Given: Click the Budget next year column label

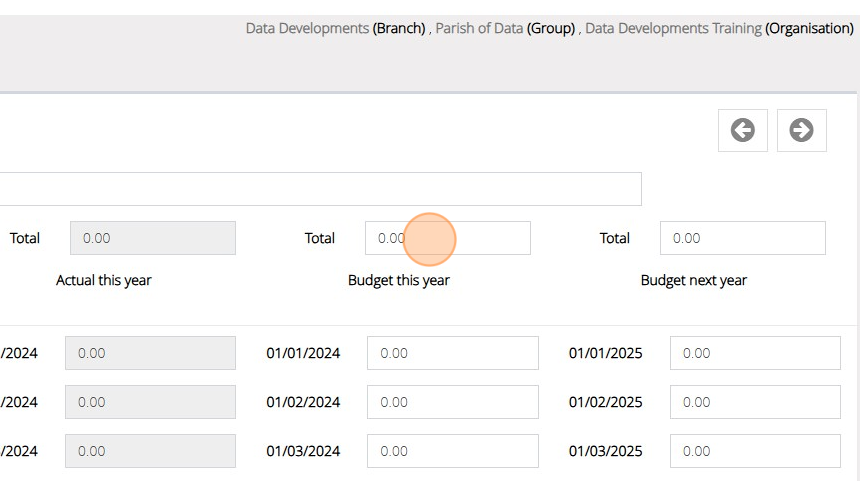Looking at the screenshot, I should pyautogui.click(x=693, y=280).
